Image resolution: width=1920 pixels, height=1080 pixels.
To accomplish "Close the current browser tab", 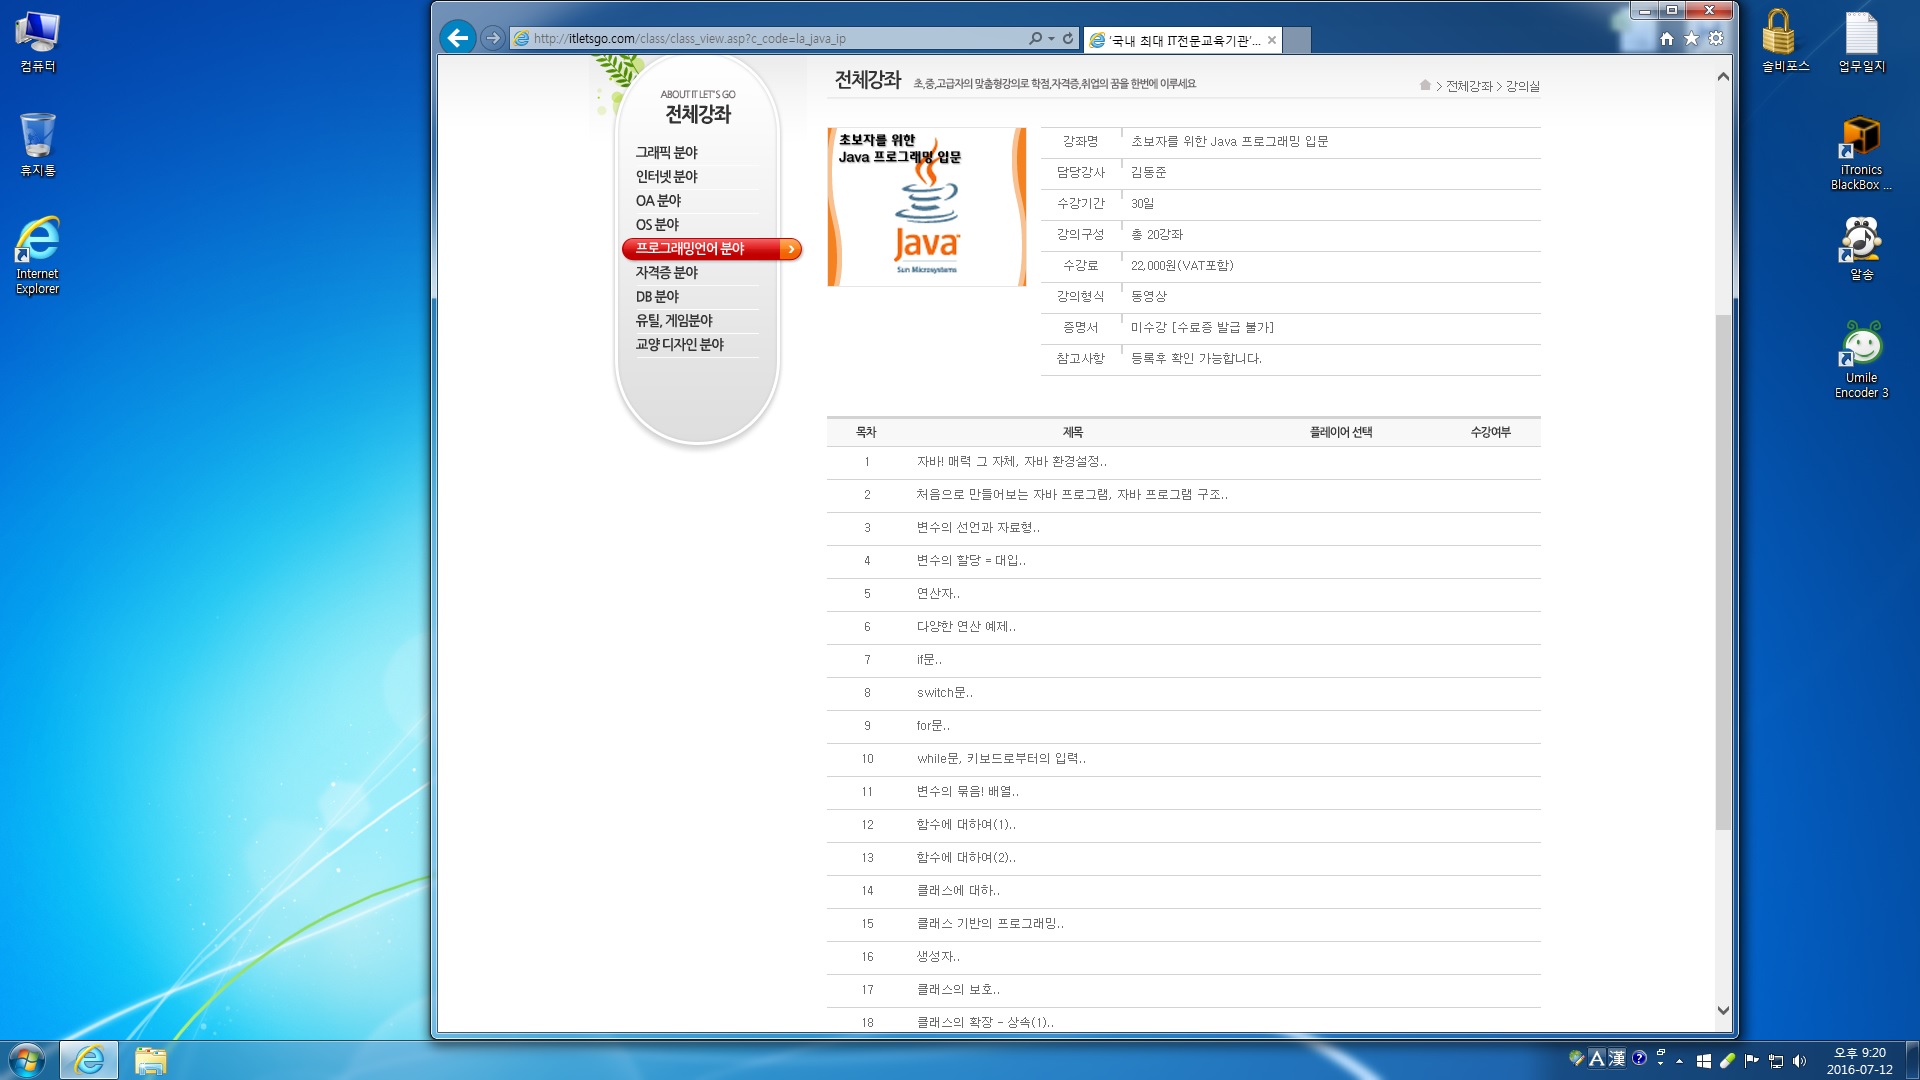I will click(1272, 40).
